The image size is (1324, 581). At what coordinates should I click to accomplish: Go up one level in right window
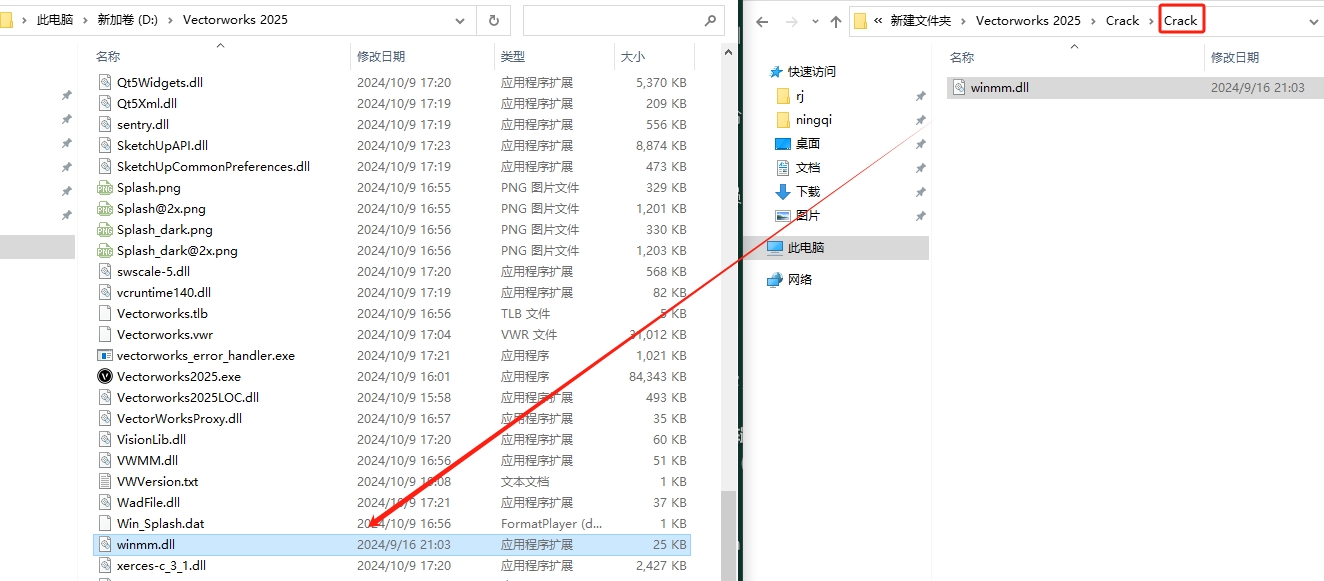click(x=835, y=20)
